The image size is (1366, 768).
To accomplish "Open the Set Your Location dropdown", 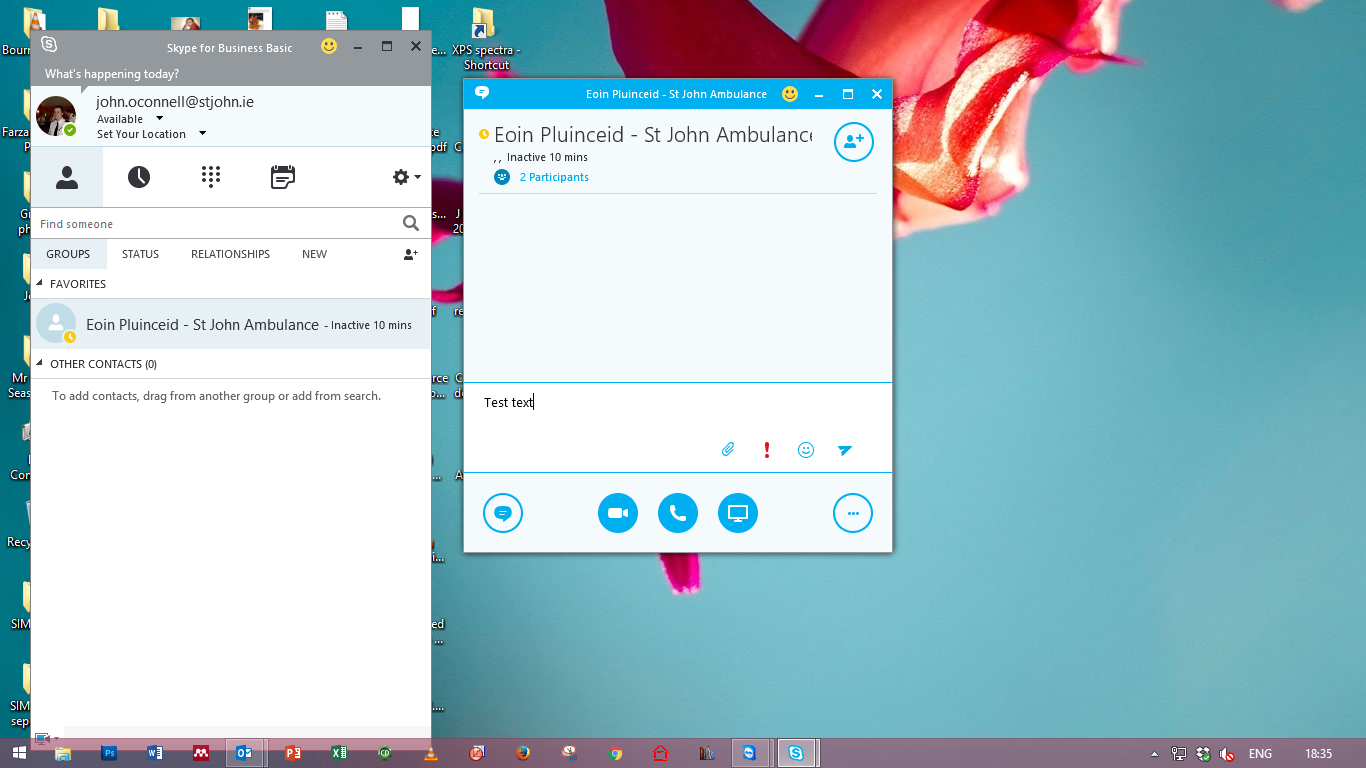I will click(202, 134).
